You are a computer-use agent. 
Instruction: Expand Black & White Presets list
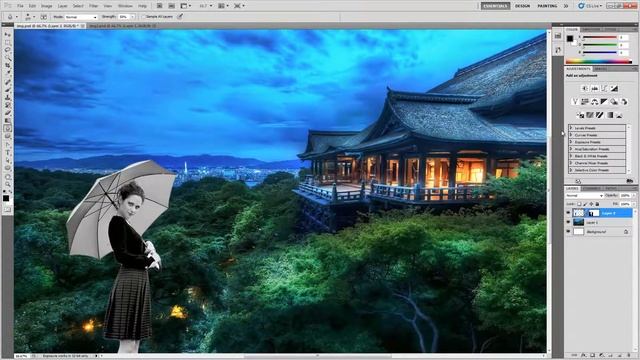571,156
